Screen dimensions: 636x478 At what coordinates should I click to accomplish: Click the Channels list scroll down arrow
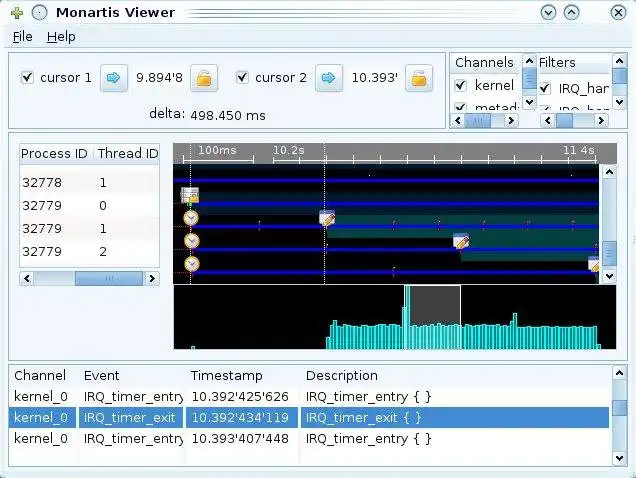point(529,101)
